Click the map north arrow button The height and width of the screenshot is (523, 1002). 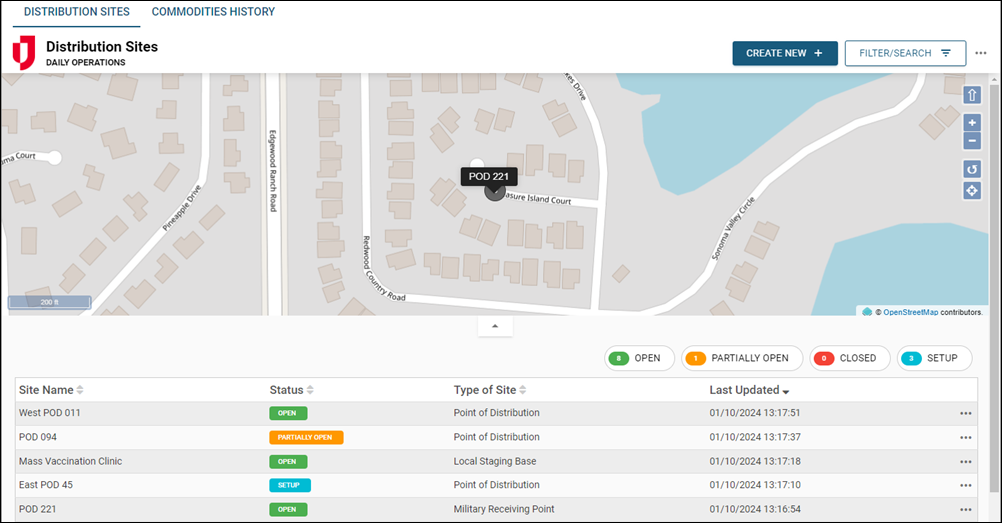[971, 95]
